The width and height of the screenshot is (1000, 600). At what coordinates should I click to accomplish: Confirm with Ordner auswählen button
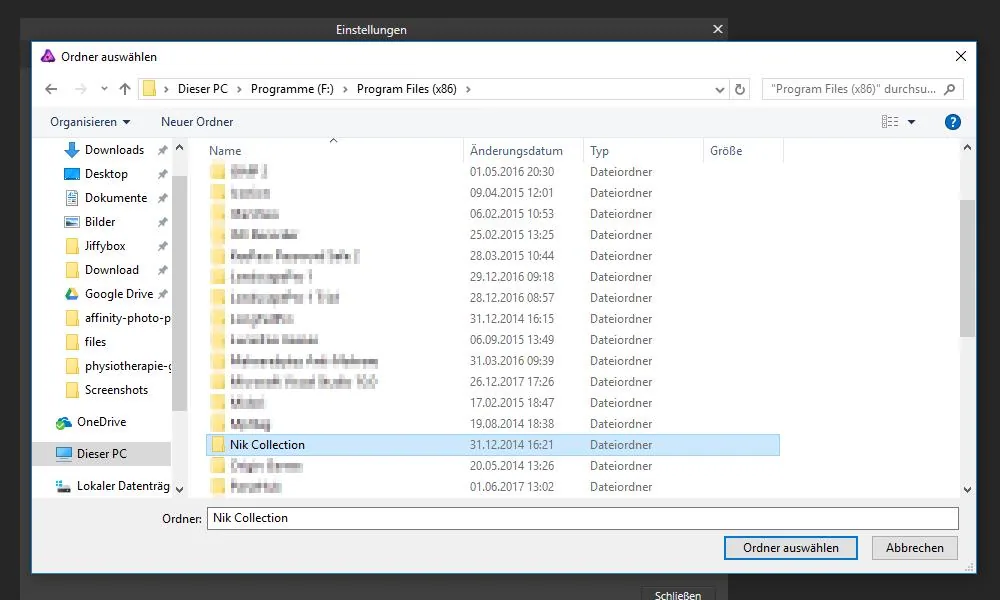(790, 548)
